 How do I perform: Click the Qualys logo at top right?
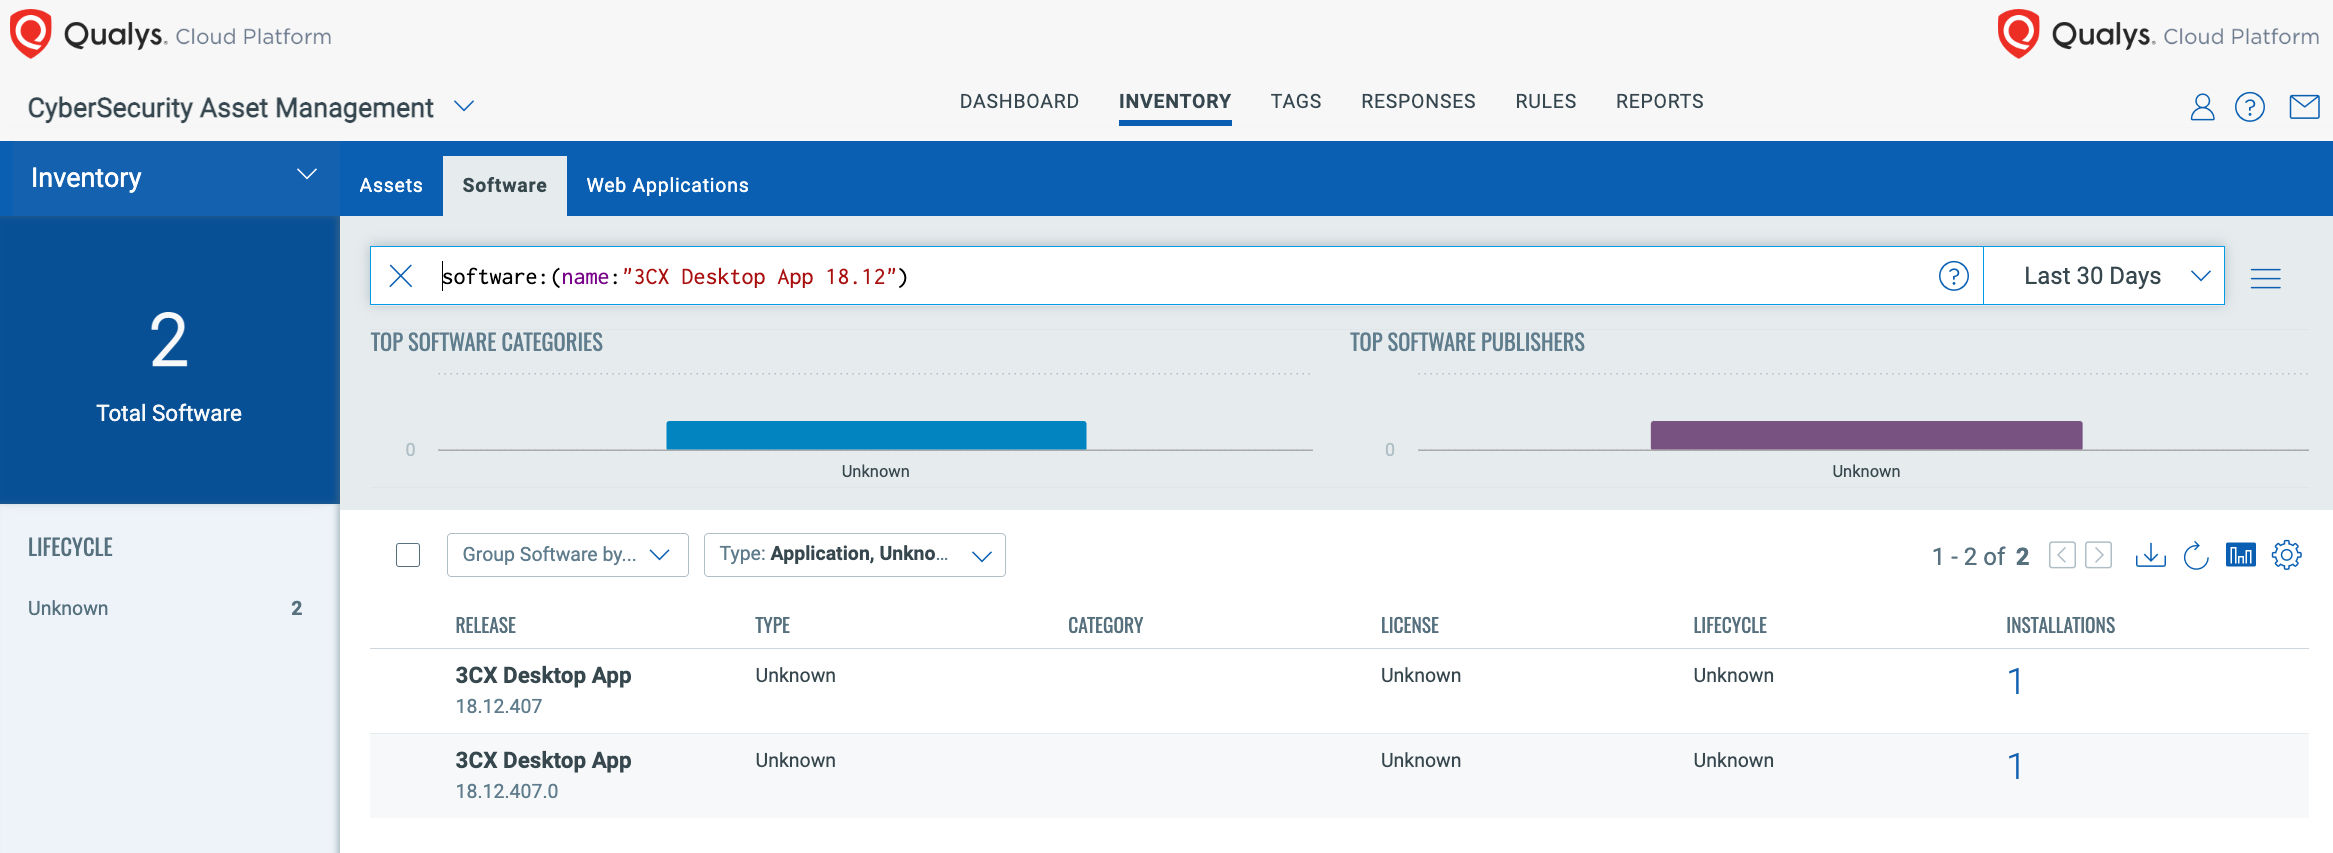click(2158, 34)
